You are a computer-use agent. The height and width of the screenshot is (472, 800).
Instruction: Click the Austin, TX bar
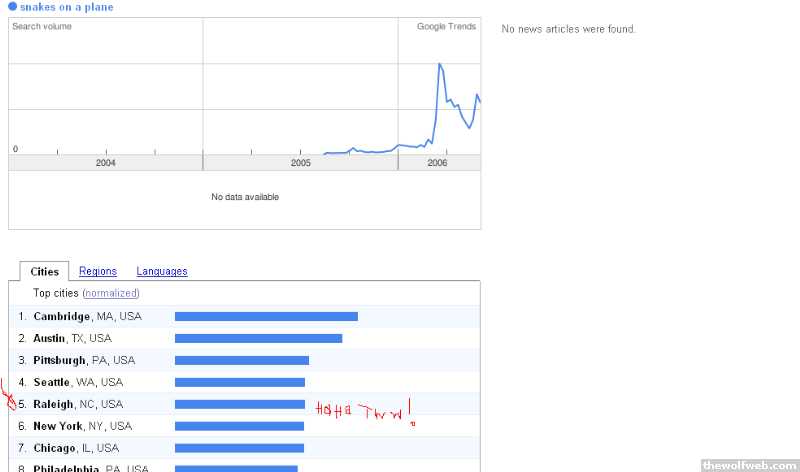point(258,338)
